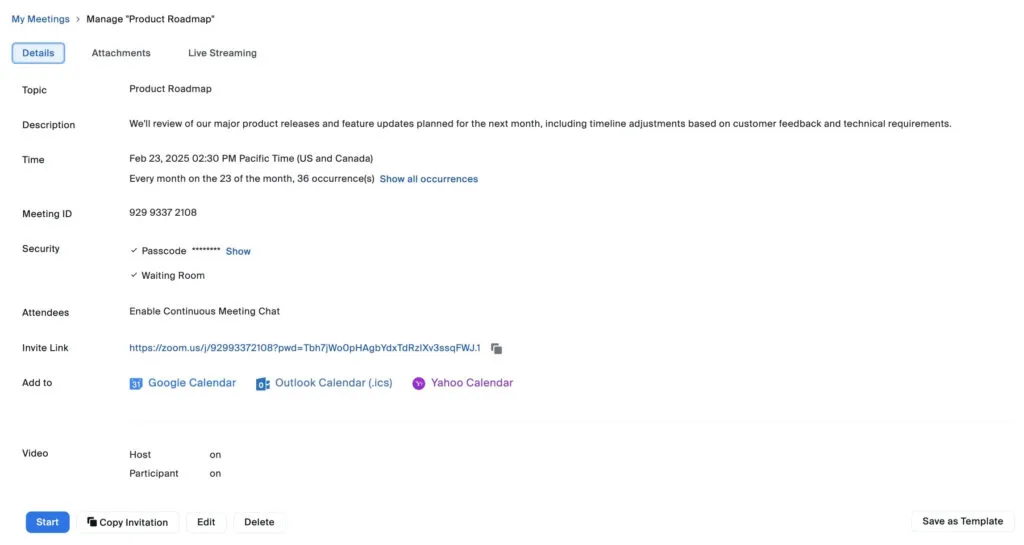
Task: Save meeting as a template
Action: coord(962,521)
